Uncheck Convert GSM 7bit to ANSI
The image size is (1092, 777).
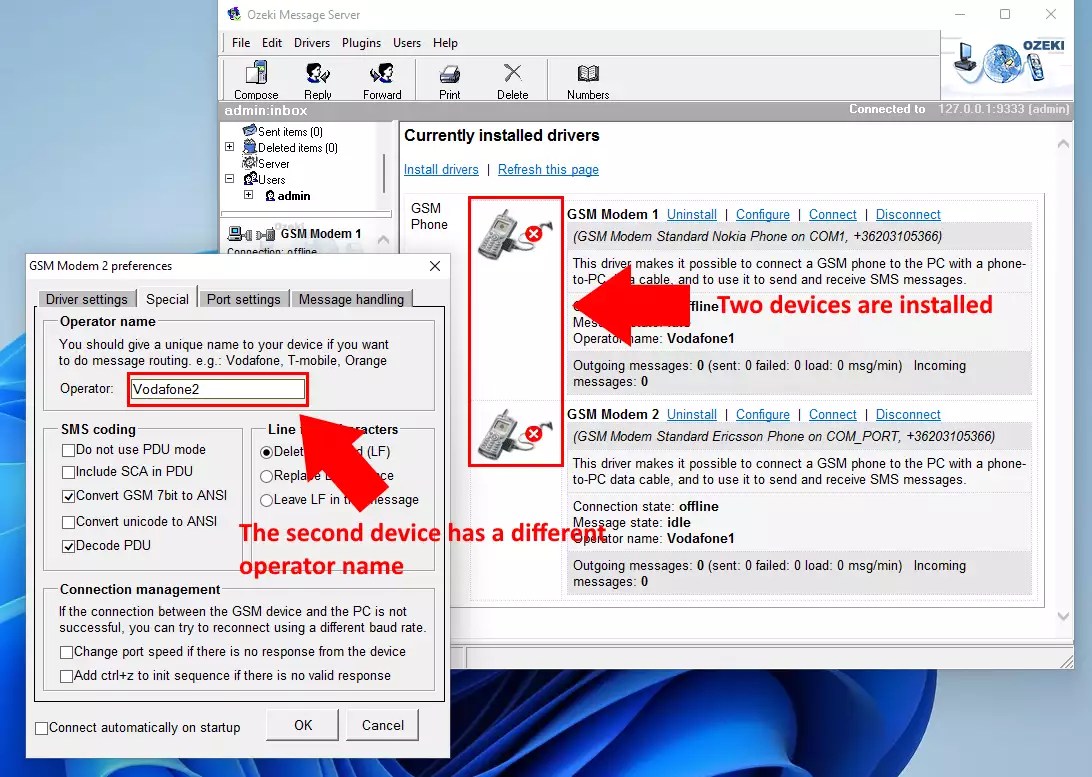point(68,496)
